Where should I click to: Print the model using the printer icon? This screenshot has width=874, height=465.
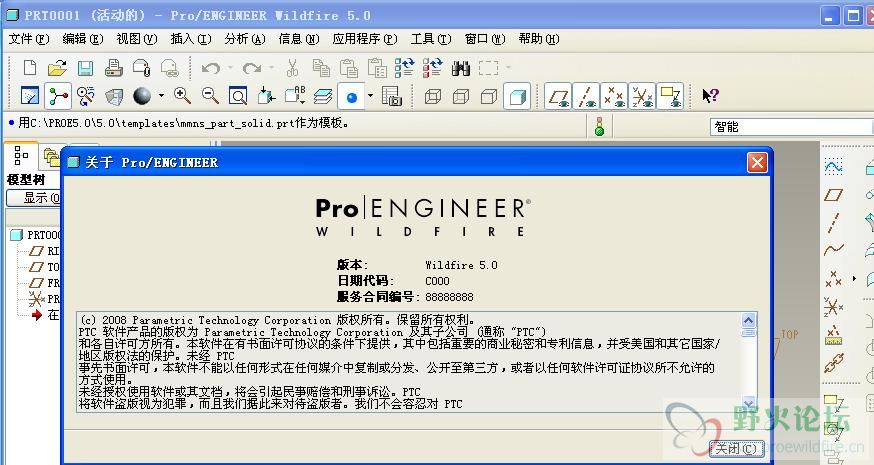pos(113,68)
